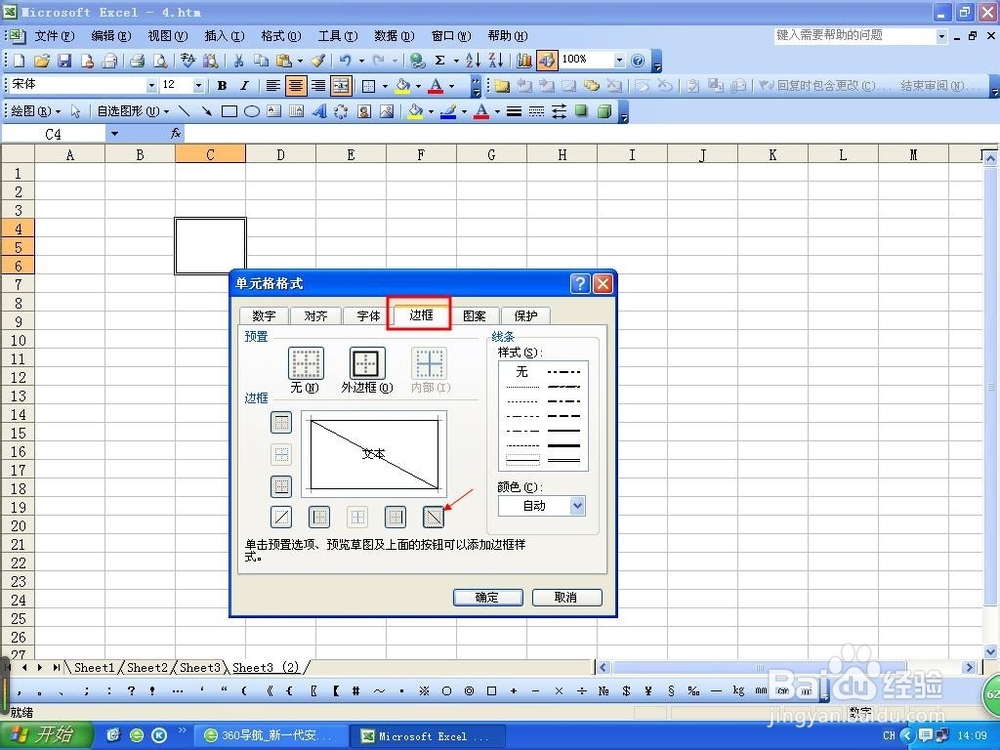The image size is (1000, 750).
Task: Click the Undo arrow icon
Action: [x=345, y=61]
